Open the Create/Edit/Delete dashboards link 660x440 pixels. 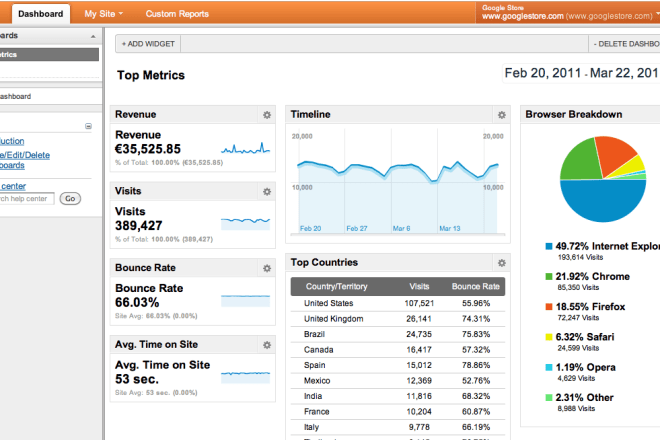25,160
